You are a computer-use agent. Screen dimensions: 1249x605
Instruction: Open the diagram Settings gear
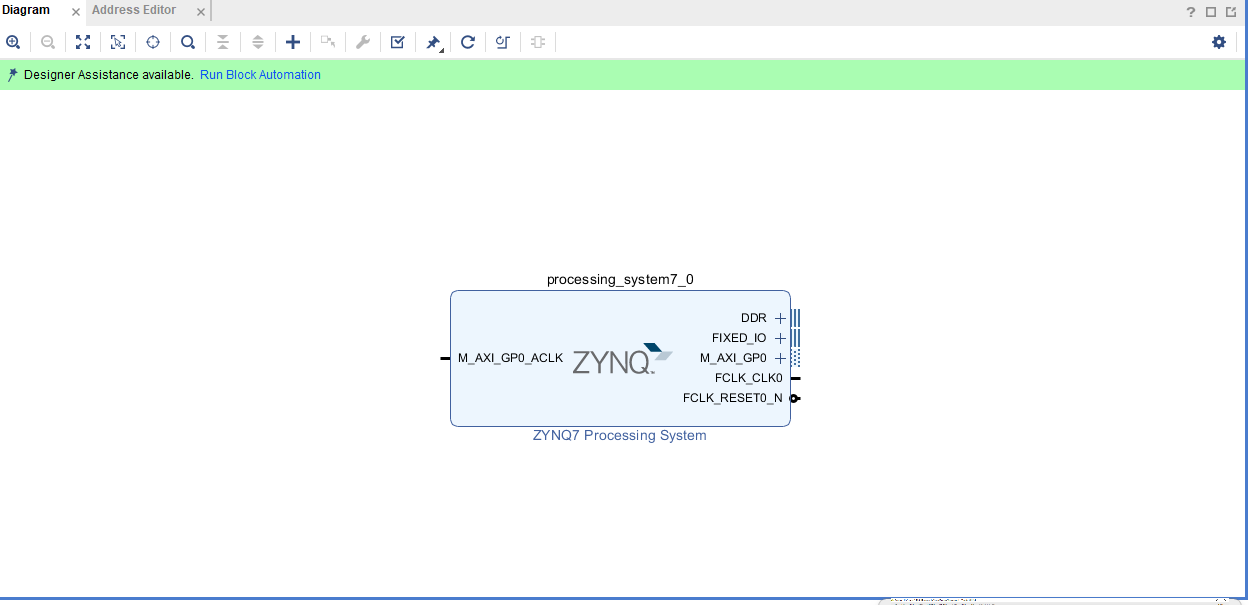(1219, 42)
